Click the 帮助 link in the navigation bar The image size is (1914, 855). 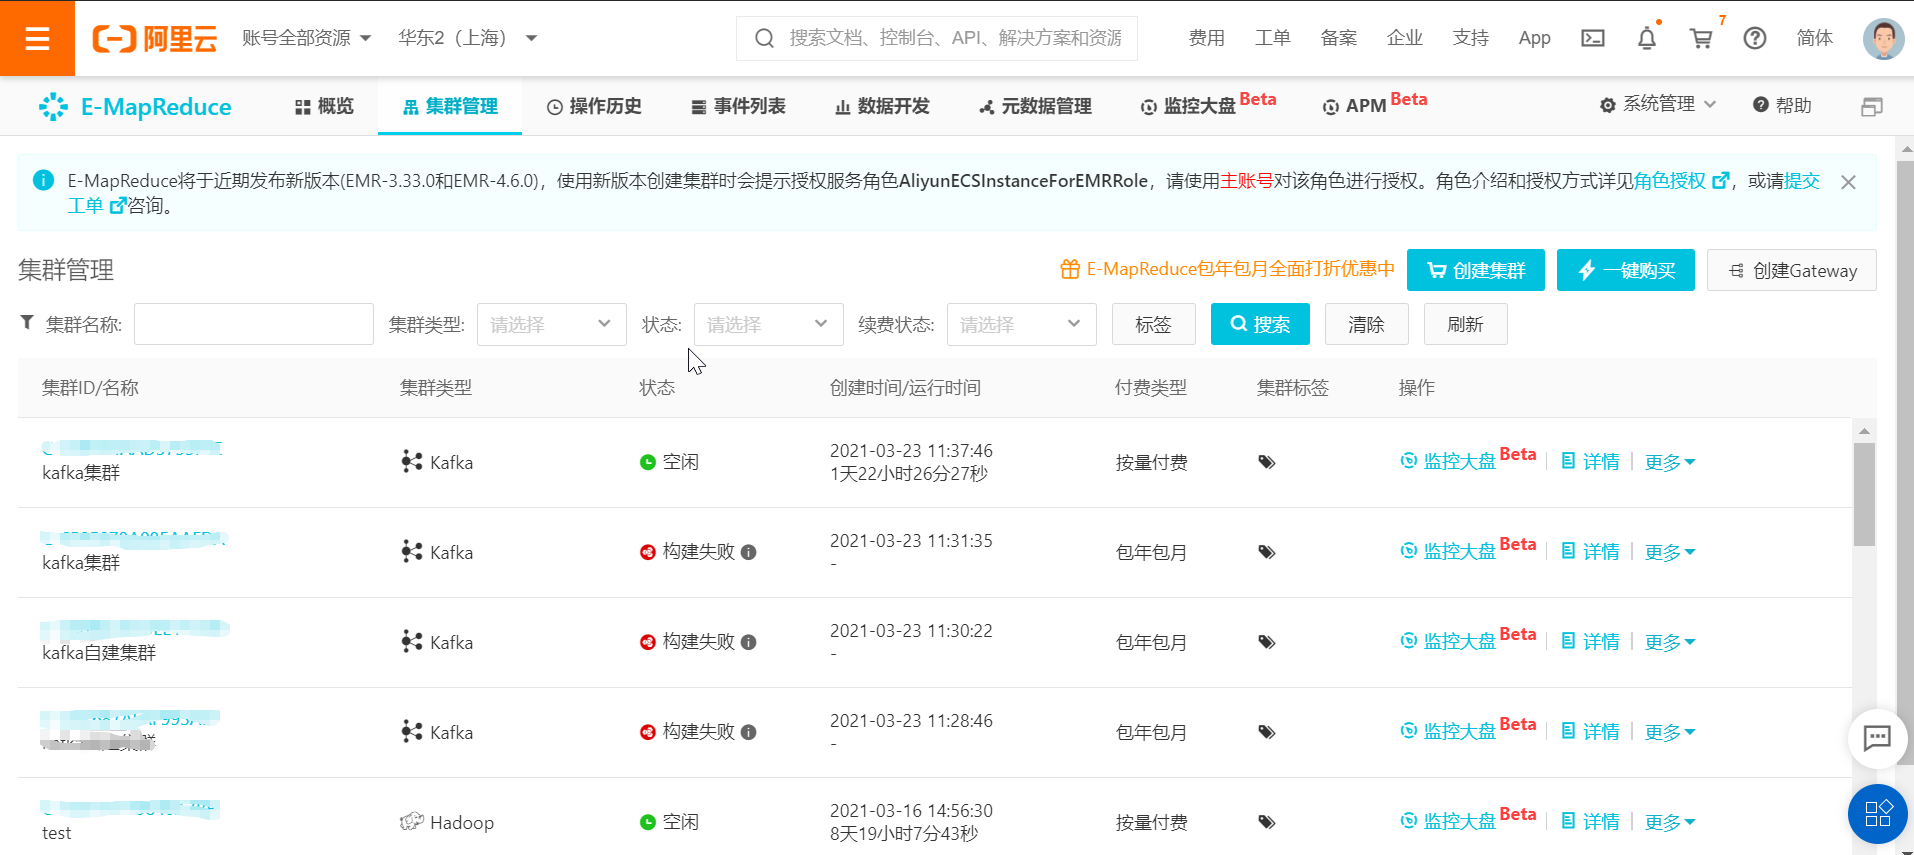(1782, 105)
